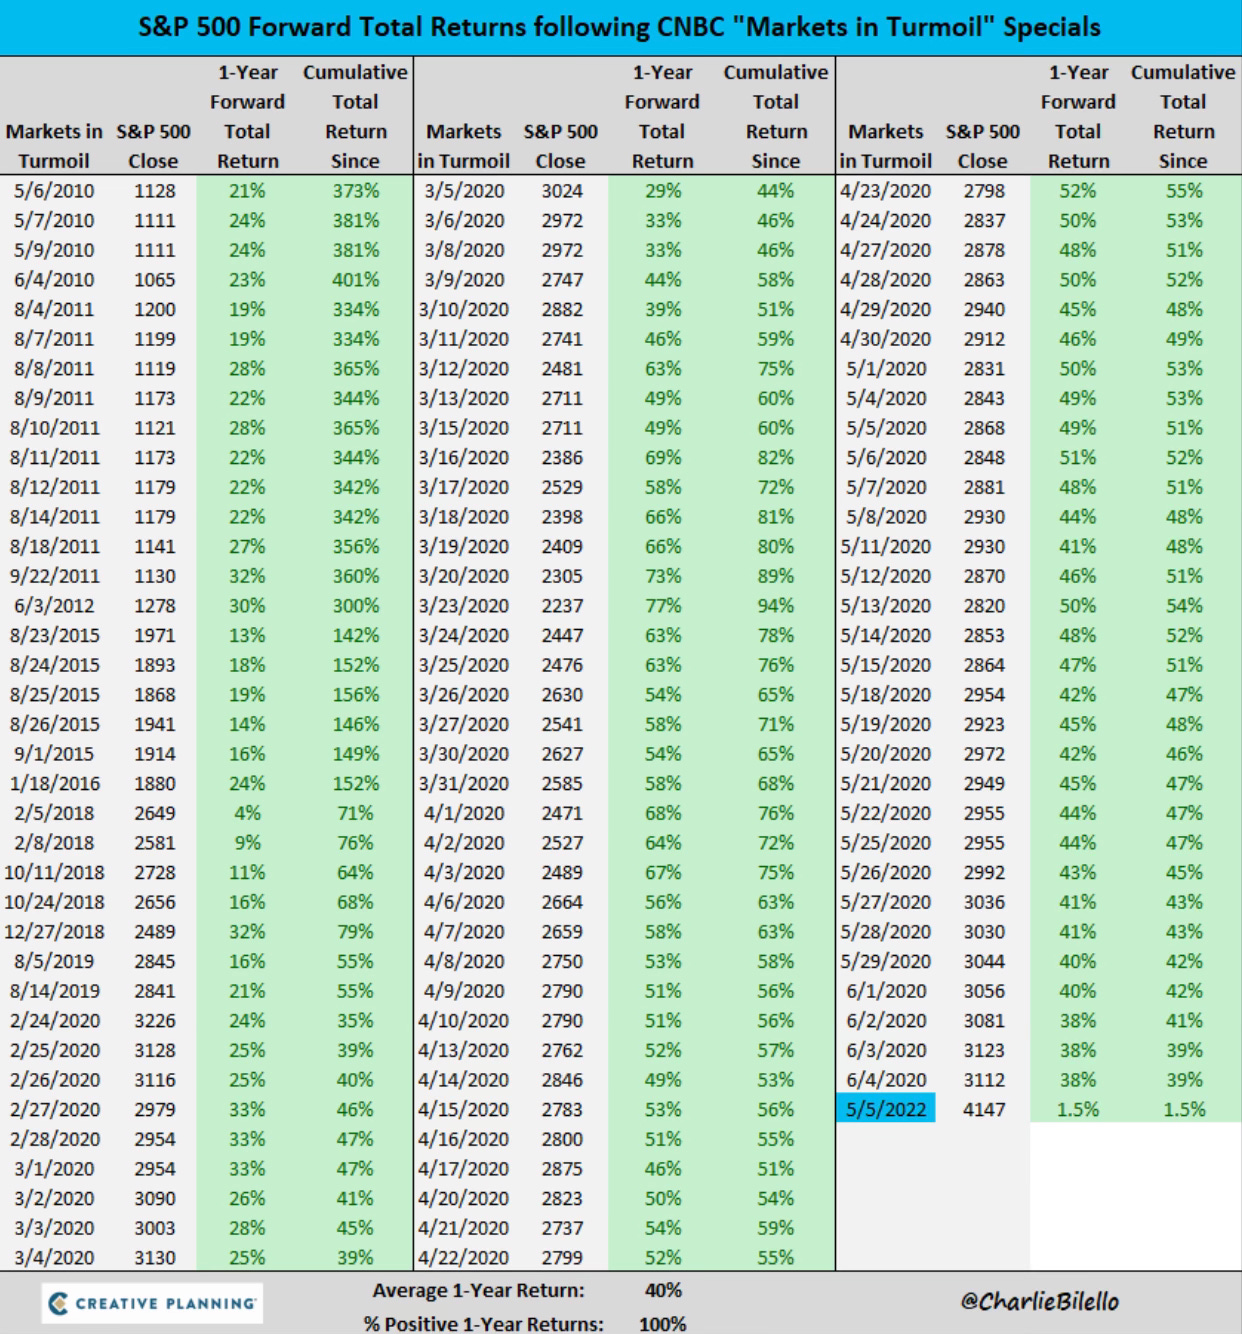1242x1334 pixels.
Task: Select the 3024 close value for 3/5/2020
Action: tap(561, 190)
